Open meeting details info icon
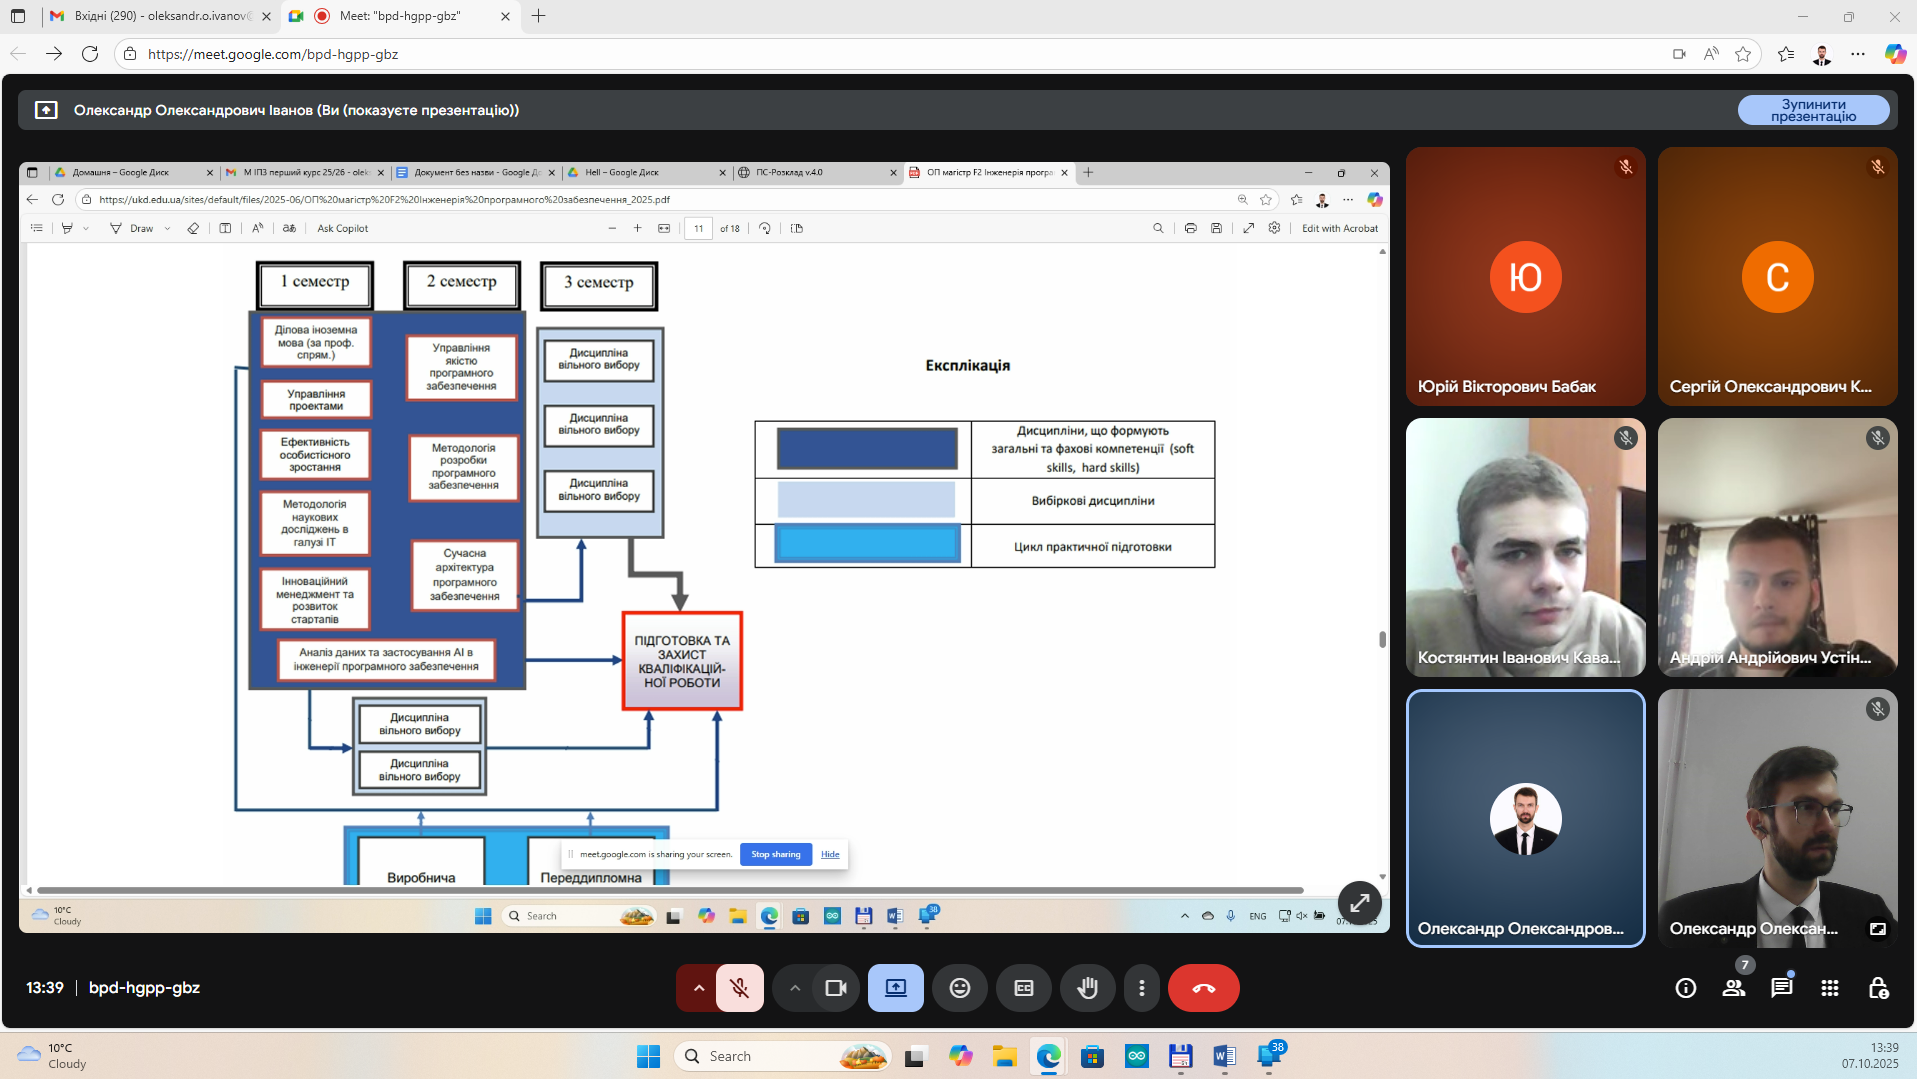Image resolution: width=1917 pixels, height=1079 pixels. coord(1686,988)
